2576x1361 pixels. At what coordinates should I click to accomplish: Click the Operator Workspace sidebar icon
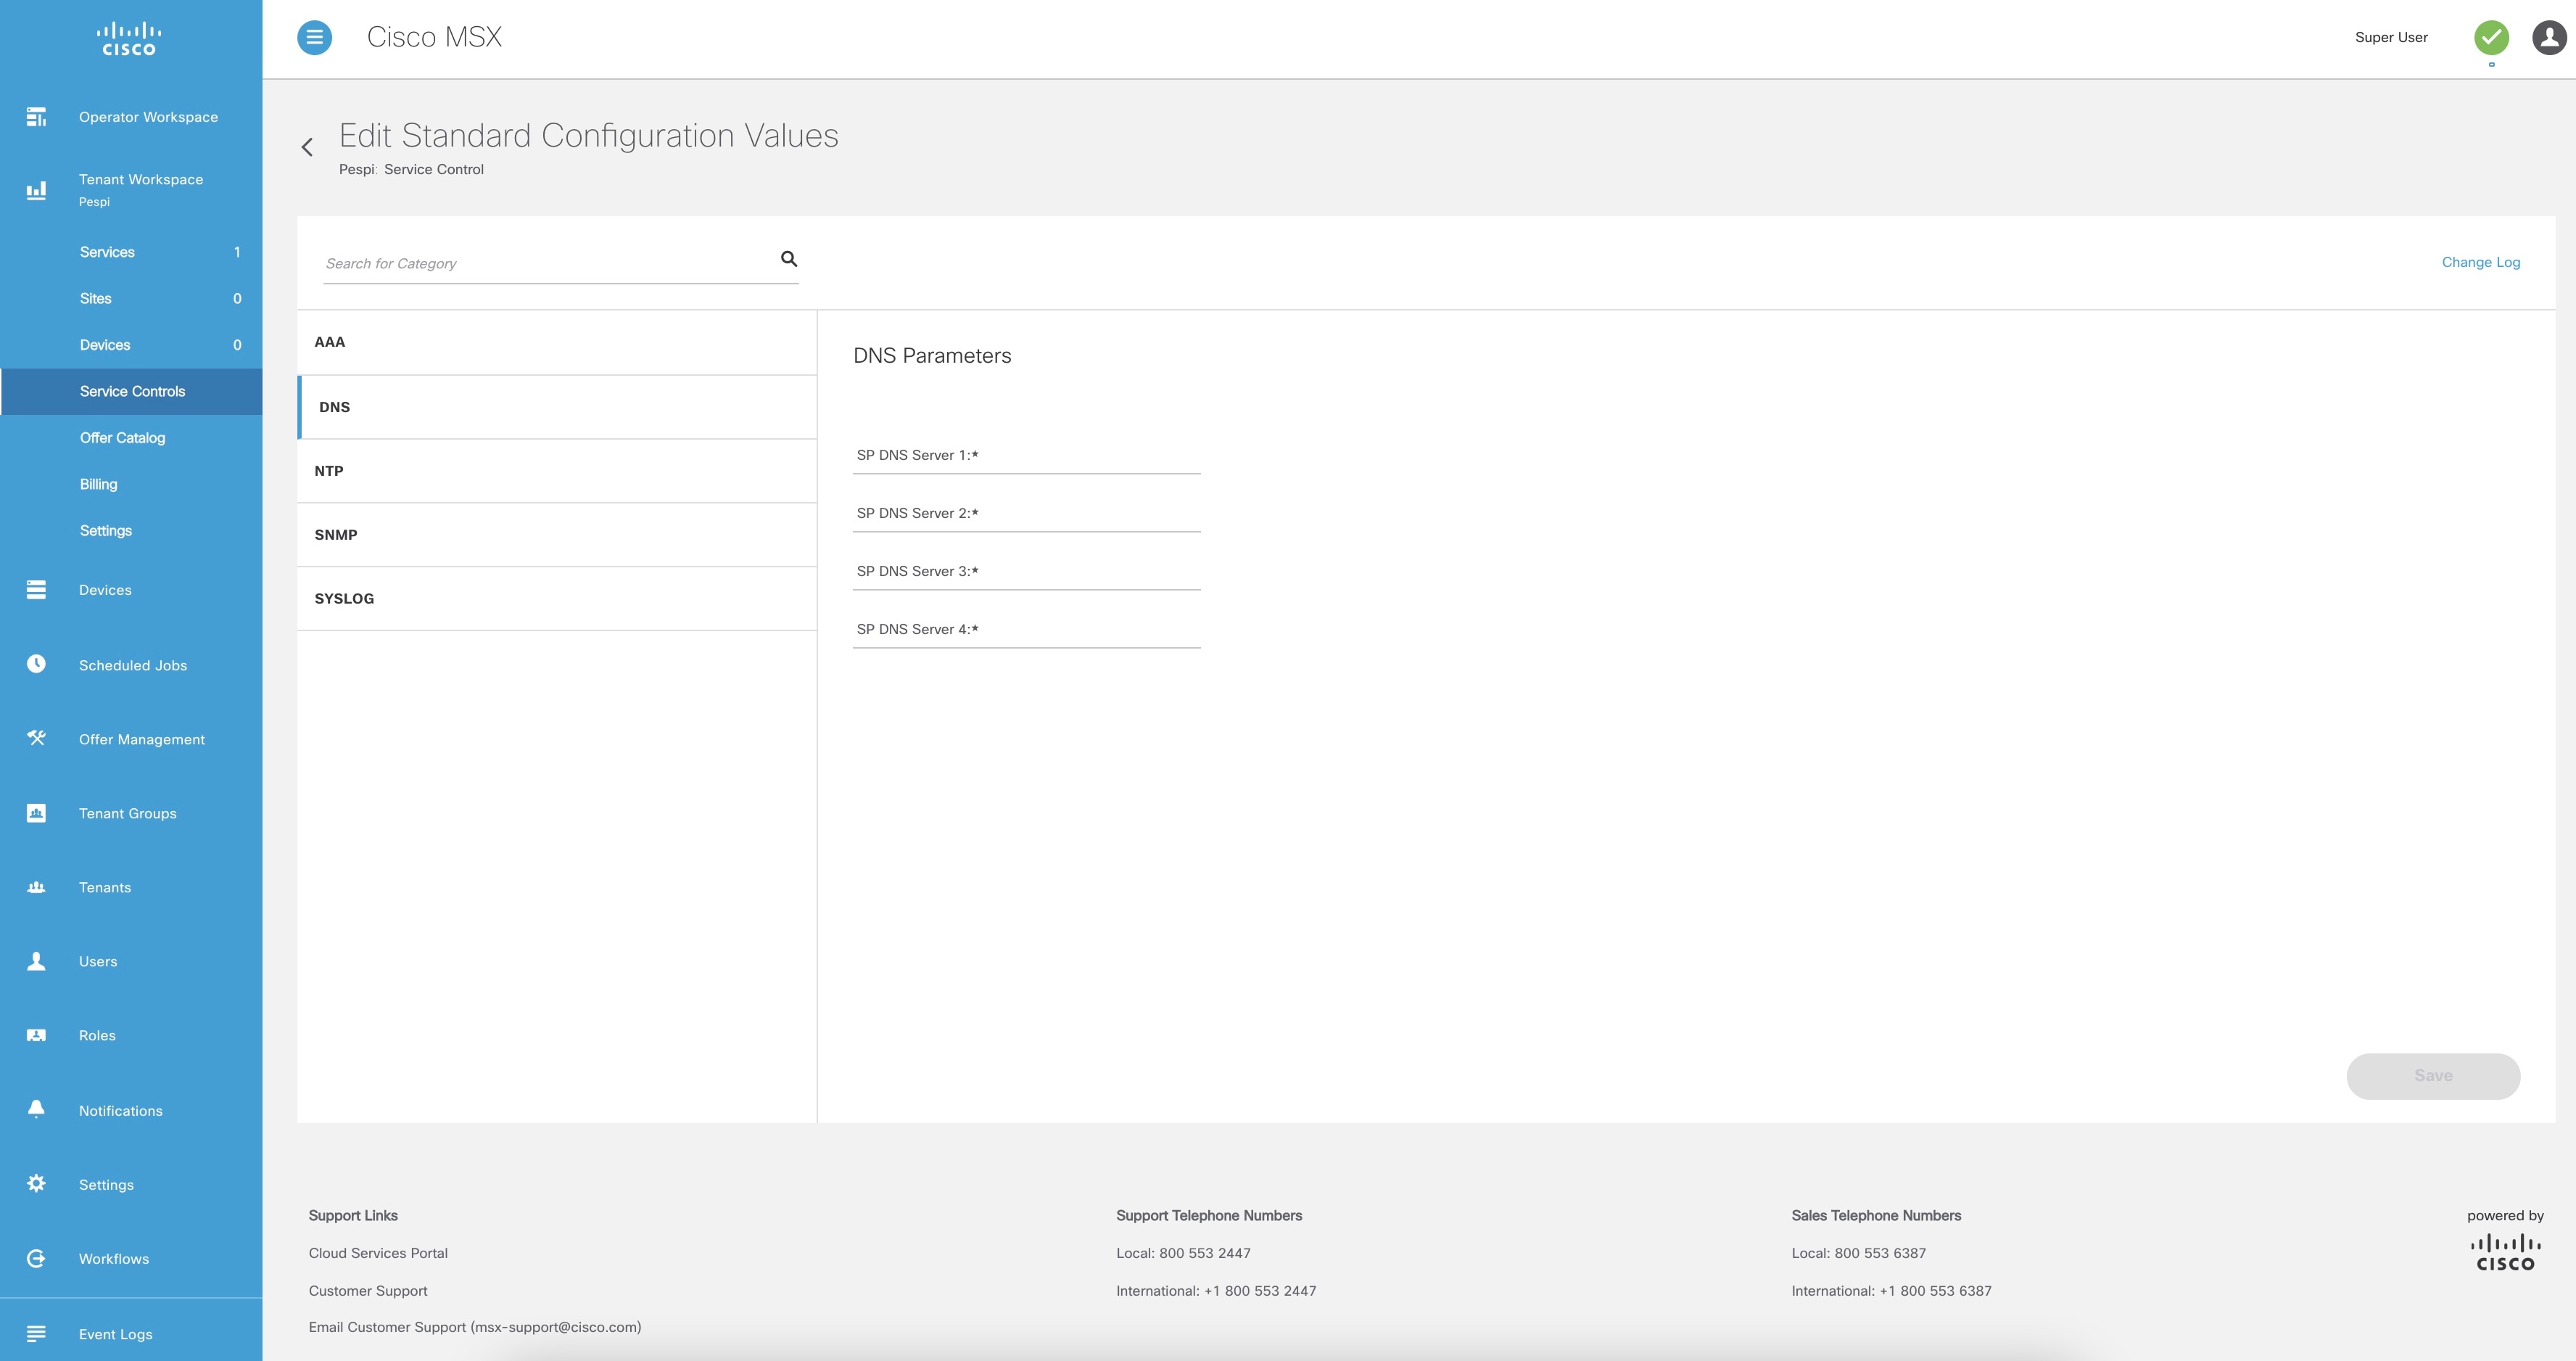tap(38, 116)
